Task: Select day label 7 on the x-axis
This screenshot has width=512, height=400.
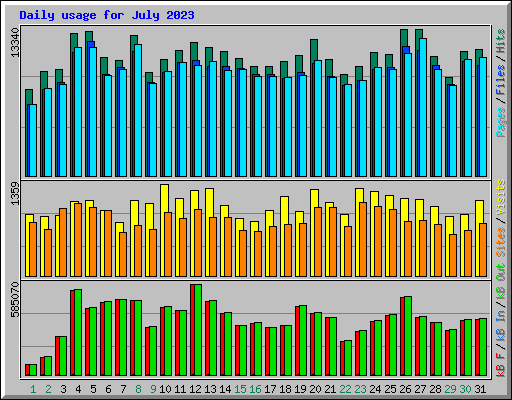Action: (x=123, y=389)
